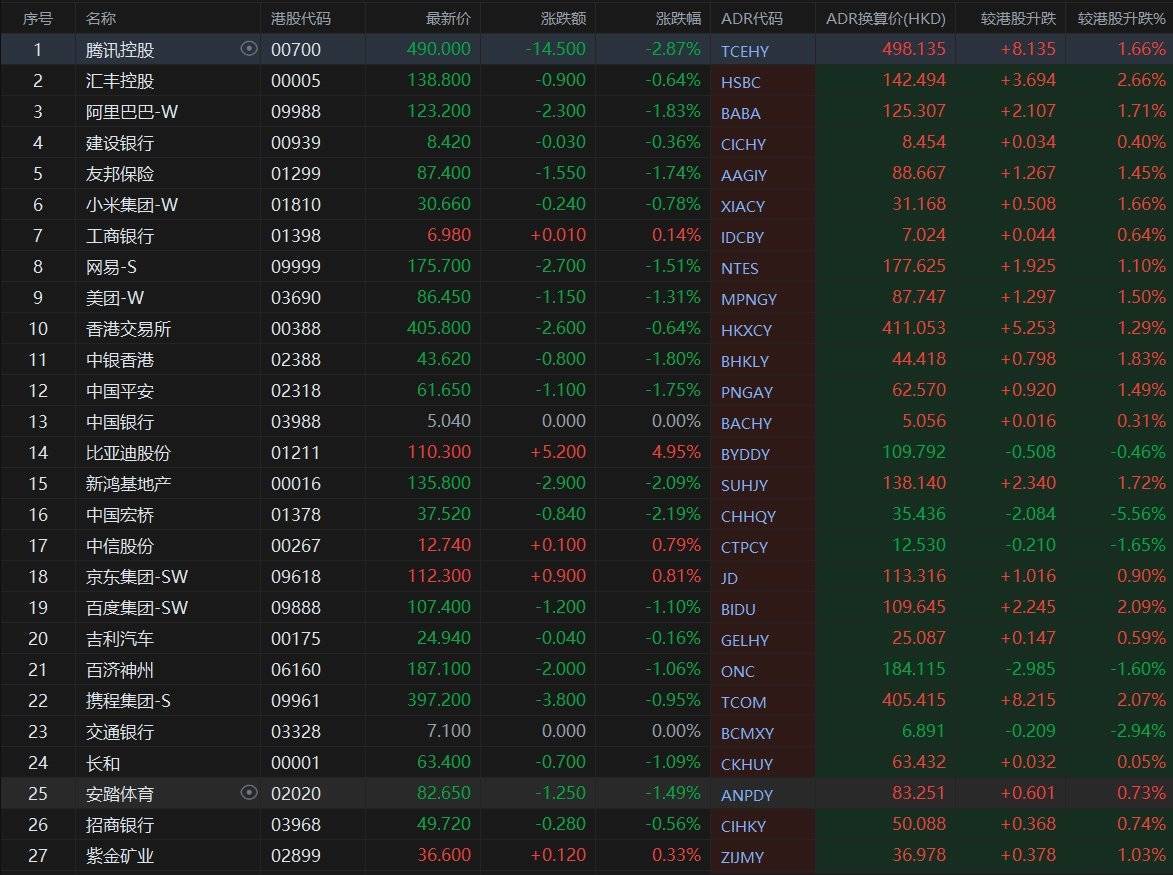1173x875 pixels.
Task: Click stock code 09999 for 网易-S
Action: [295, 267]
